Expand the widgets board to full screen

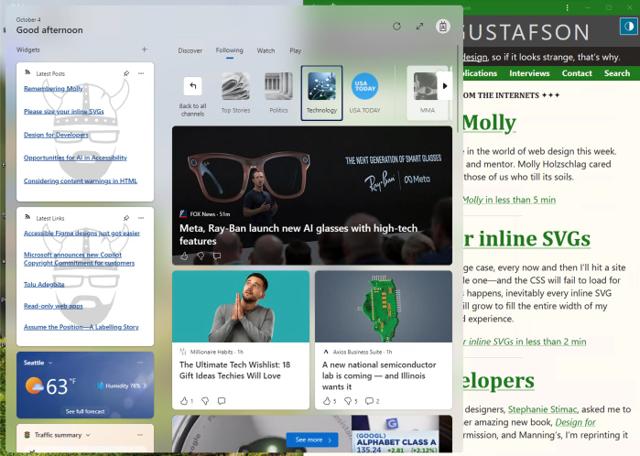(420, 26)
